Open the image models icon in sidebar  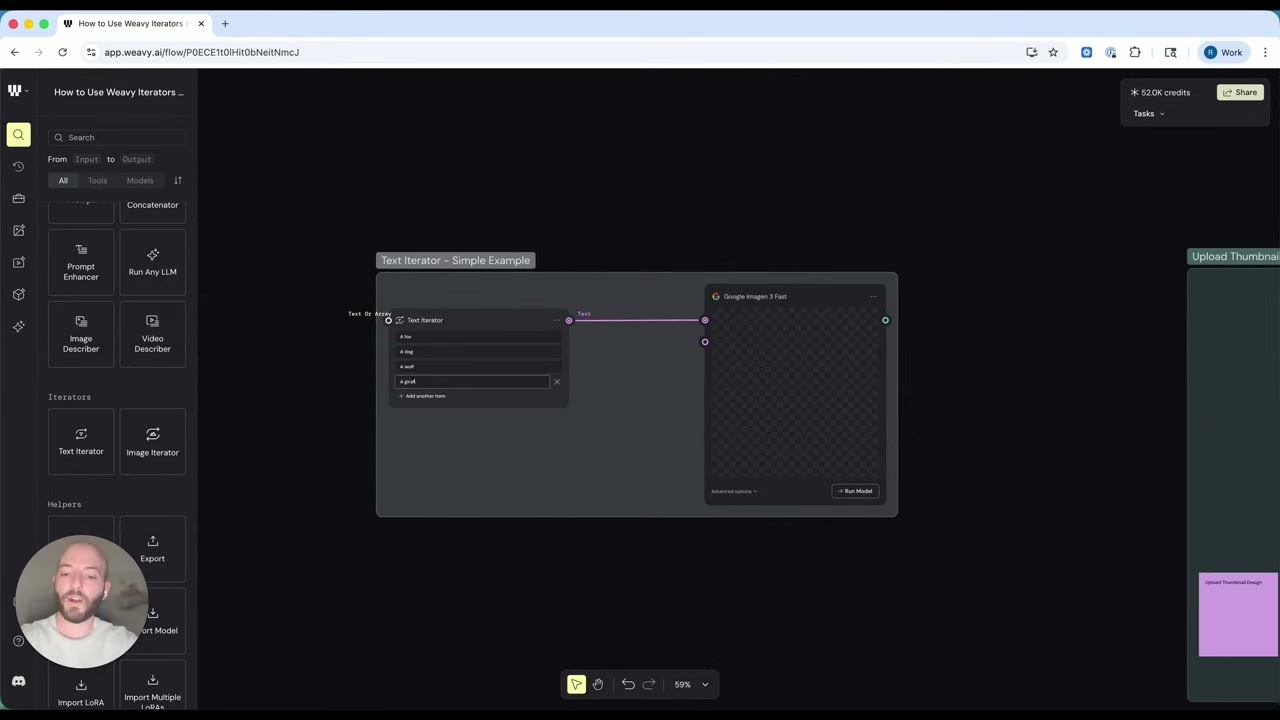[x=18, y=231]
